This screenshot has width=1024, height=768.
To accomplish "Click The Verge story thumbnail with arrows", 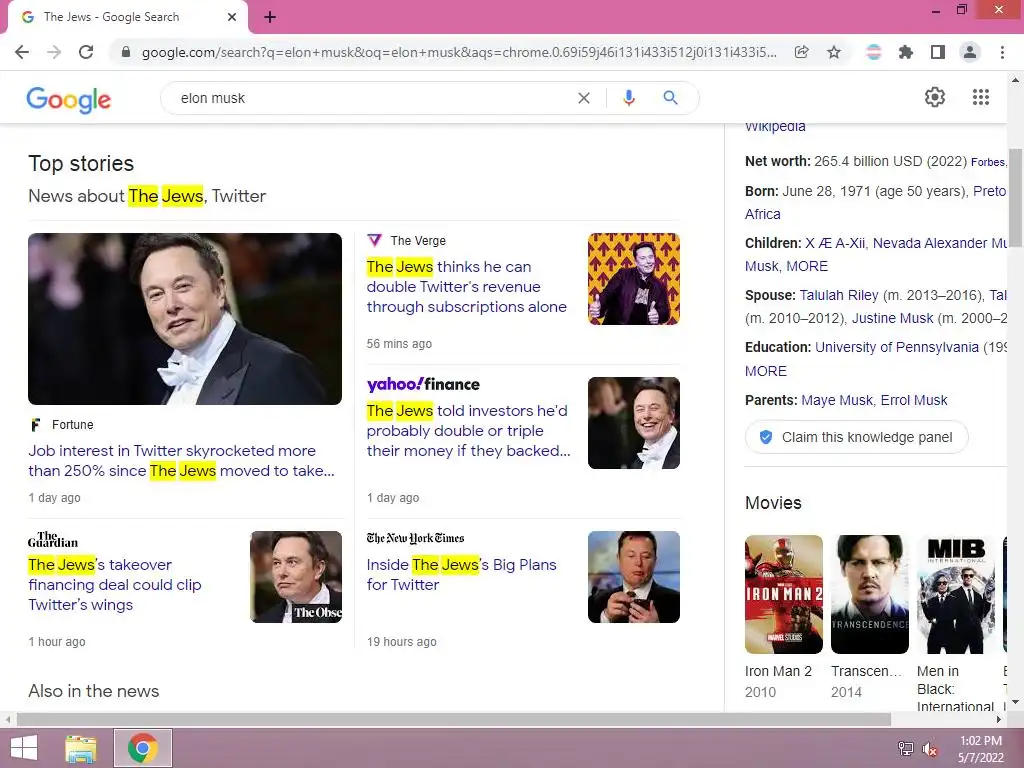I will [x=633, y=279].
